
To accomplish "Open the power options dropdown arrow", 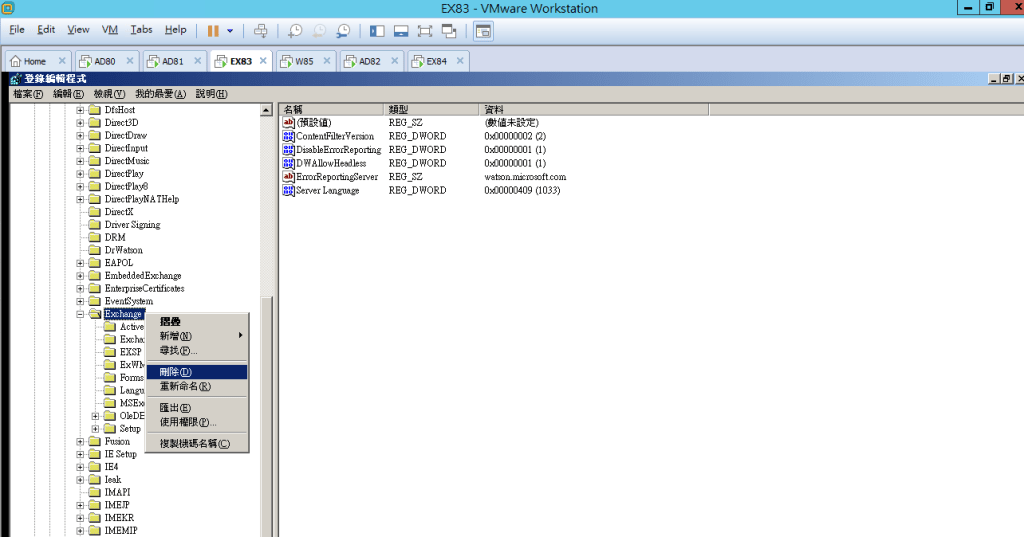I will pos(230,31).
